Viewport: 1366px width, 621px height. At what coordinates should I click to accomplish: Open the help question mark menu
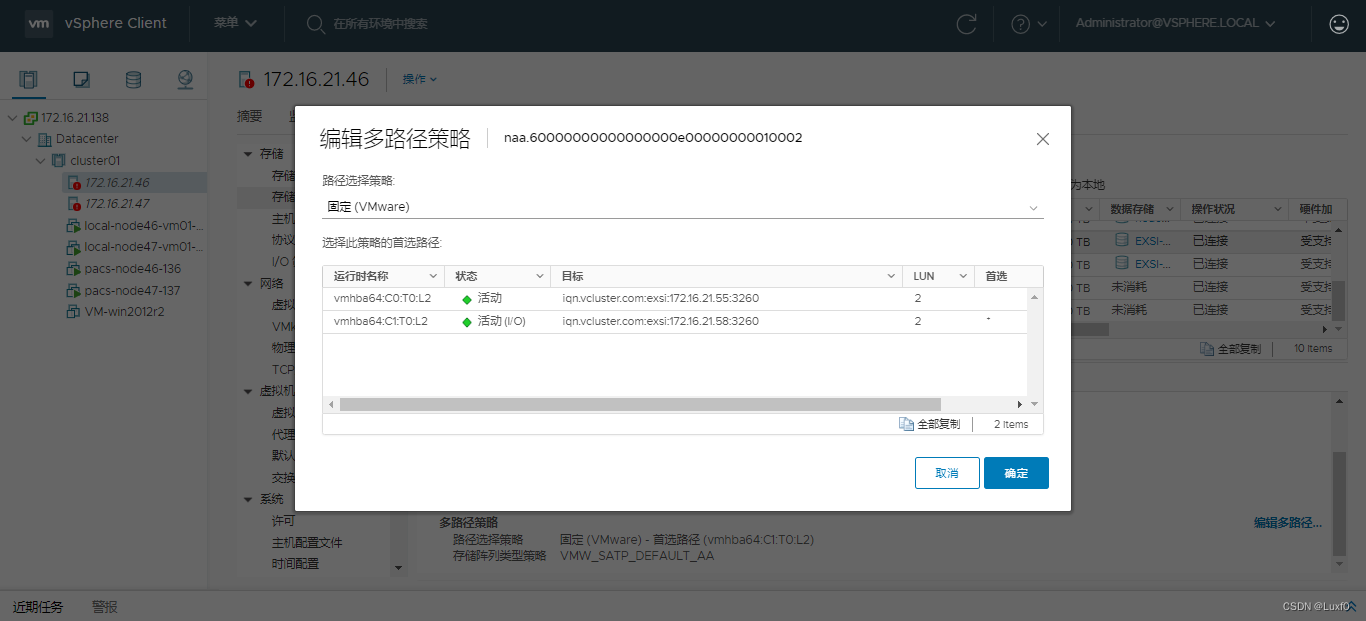click(x=1029, y=24)
